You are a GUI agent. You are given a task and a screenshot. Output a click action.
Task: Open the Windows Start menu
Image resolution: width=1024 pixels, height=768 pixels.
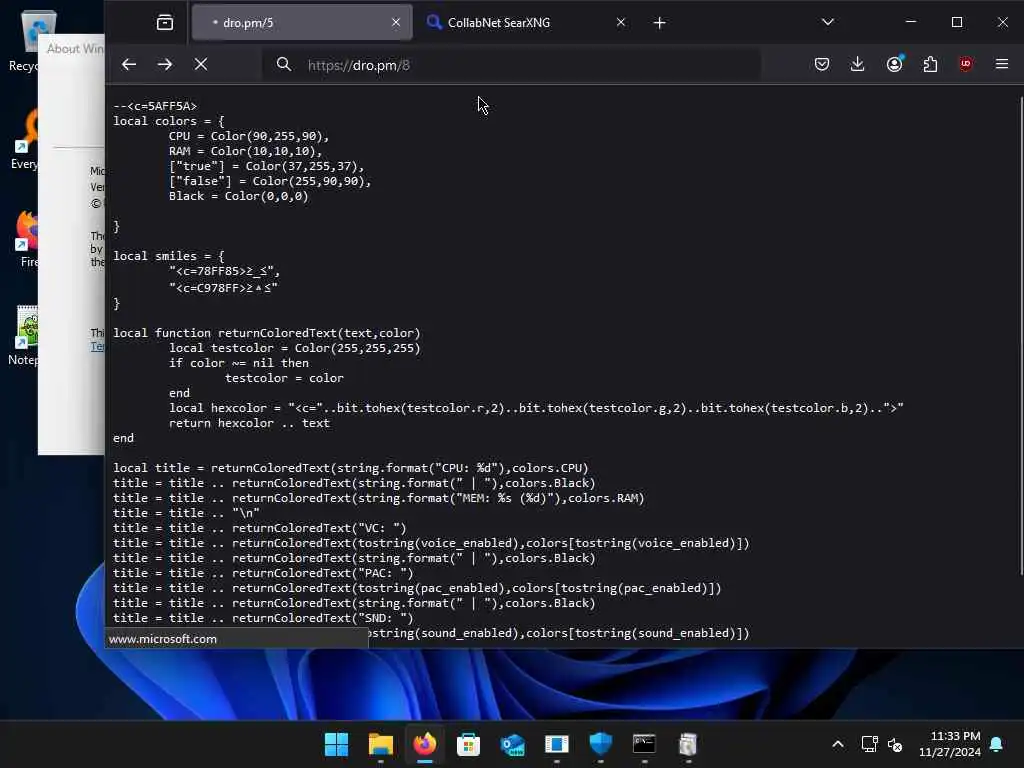(x=336, y=744)
